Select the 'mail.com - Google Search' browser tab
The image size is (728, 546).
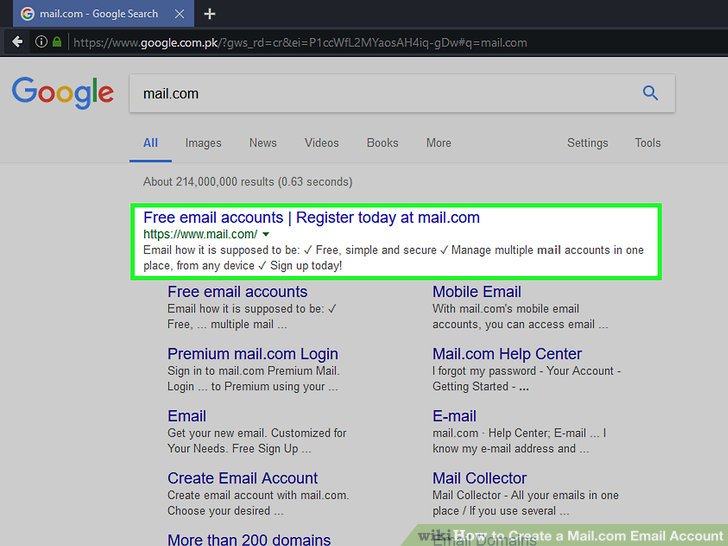click(104, 14)
